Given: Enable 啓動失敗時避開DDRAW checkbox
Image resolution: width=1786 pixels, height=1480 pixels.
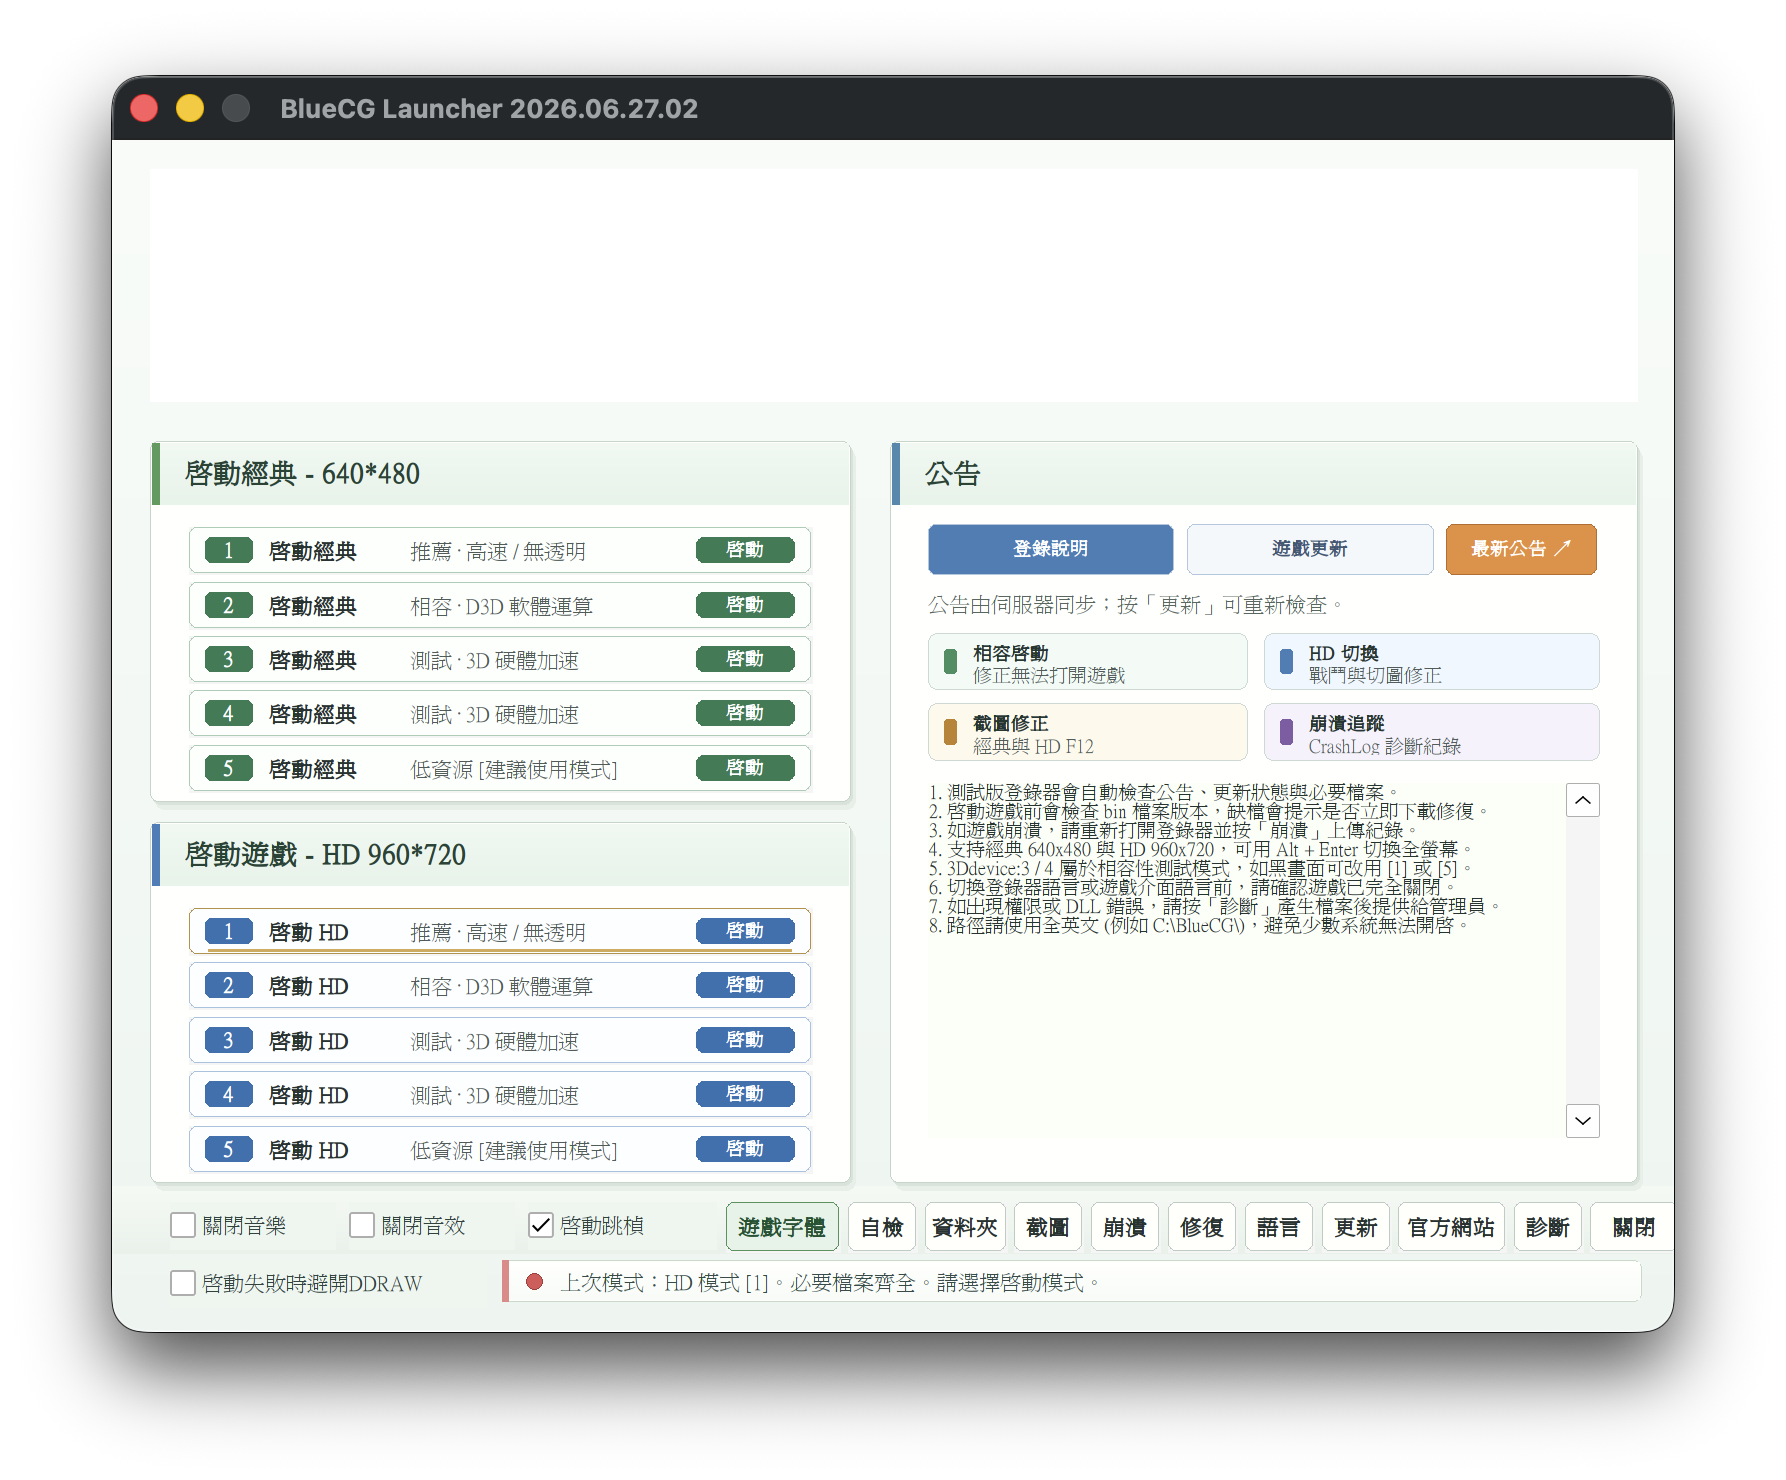Looking at the screenshot, I should (183, 1283).
